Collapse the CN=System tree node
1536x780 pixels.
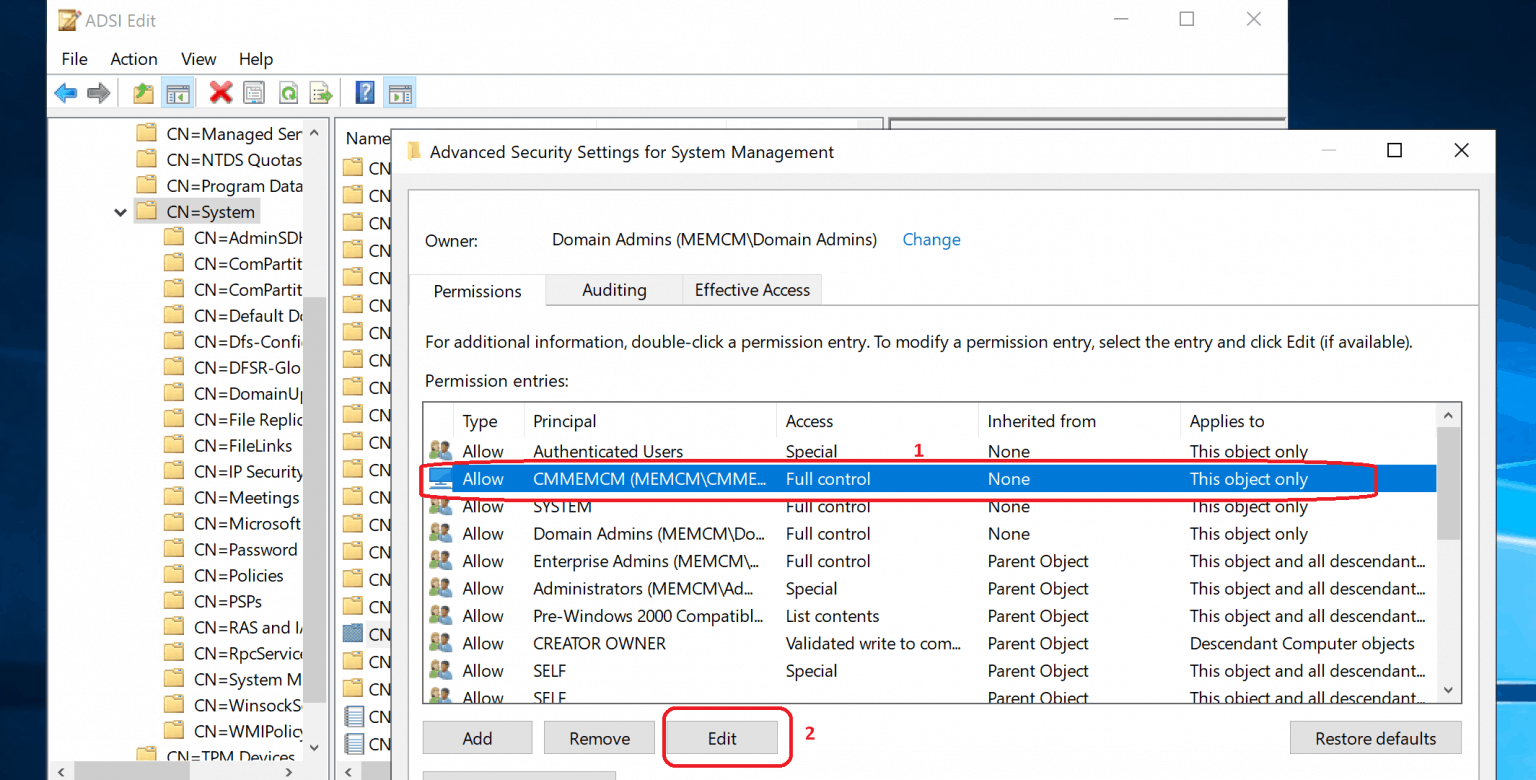pos(120,211)
